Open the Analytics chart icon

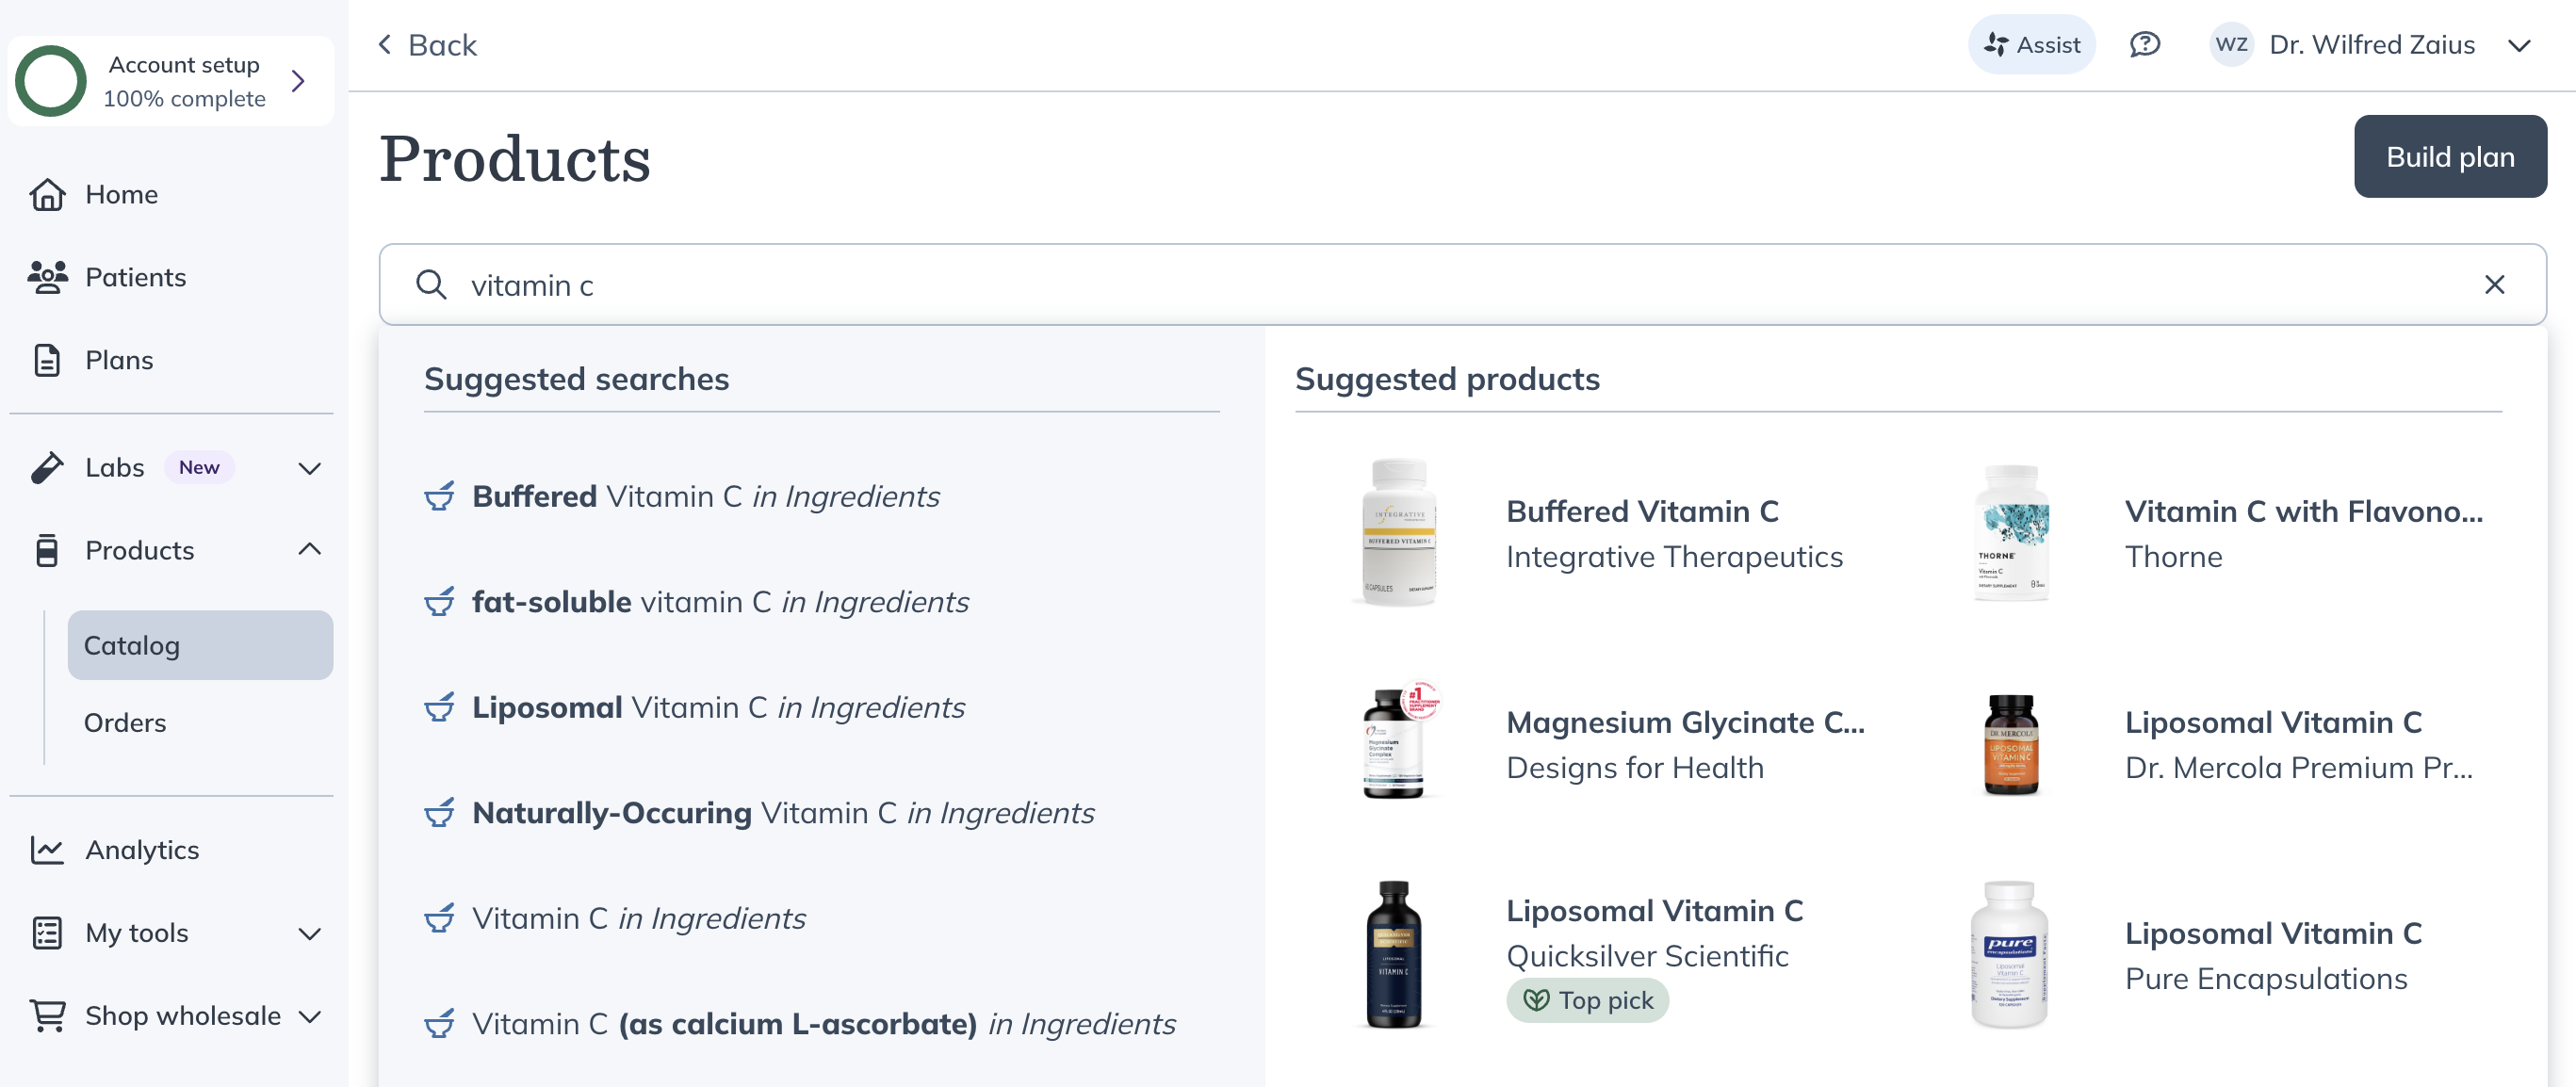pos(46,849)
